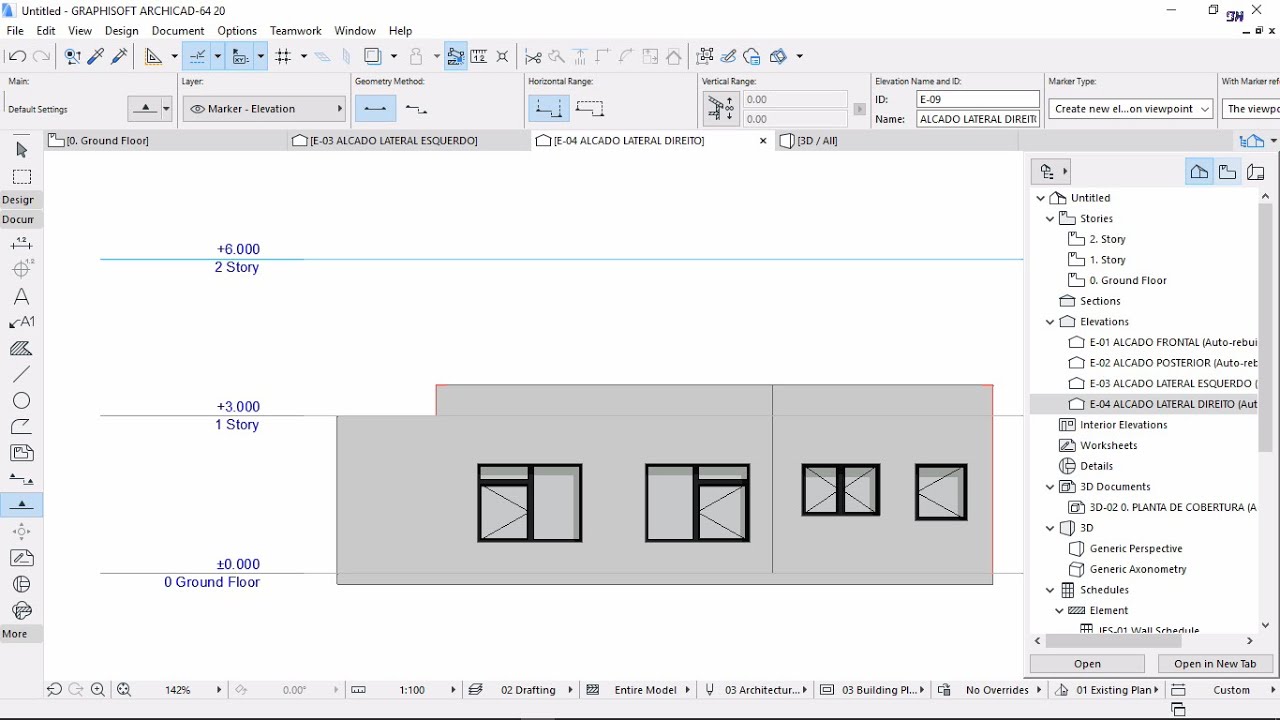Open the 02 Drafting layer combination dropdown
This screenshot has height=720, width=1280.
[528, 690]
